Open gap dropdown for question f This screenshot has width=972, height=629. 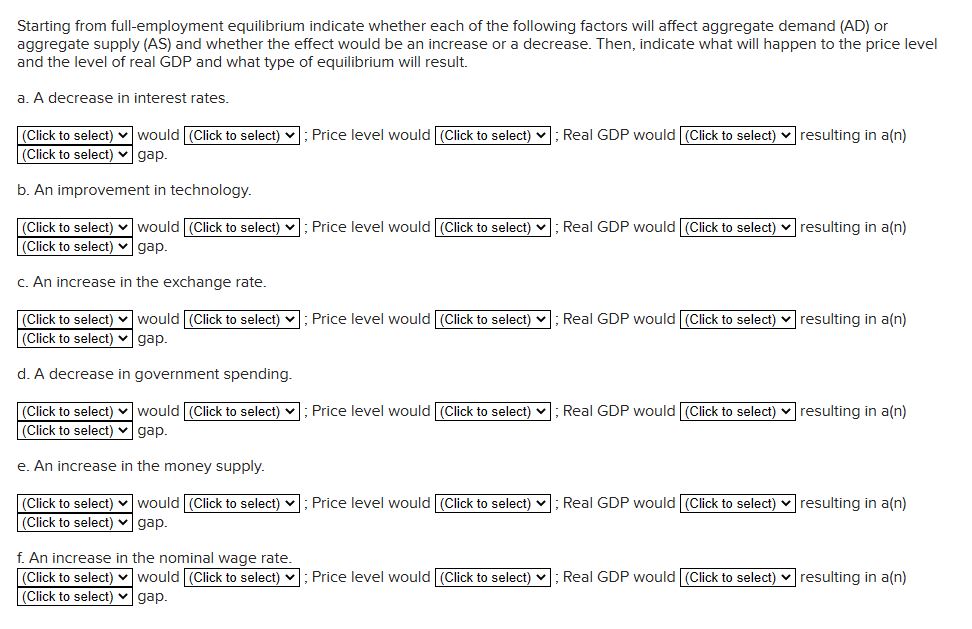(x=74, y=596)
